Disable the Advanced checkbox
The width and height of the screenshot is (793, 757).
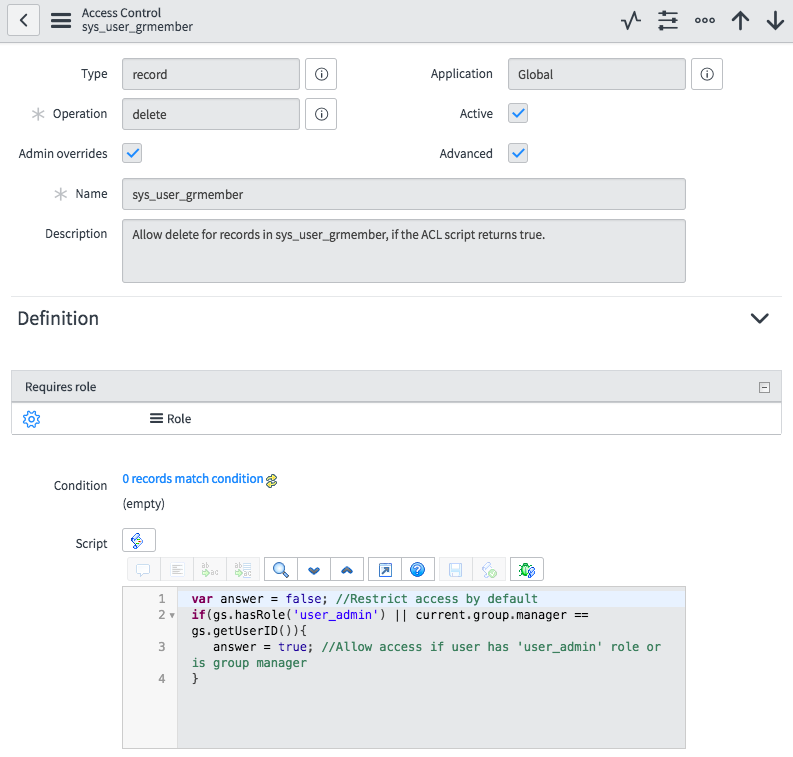coord(518,153)
